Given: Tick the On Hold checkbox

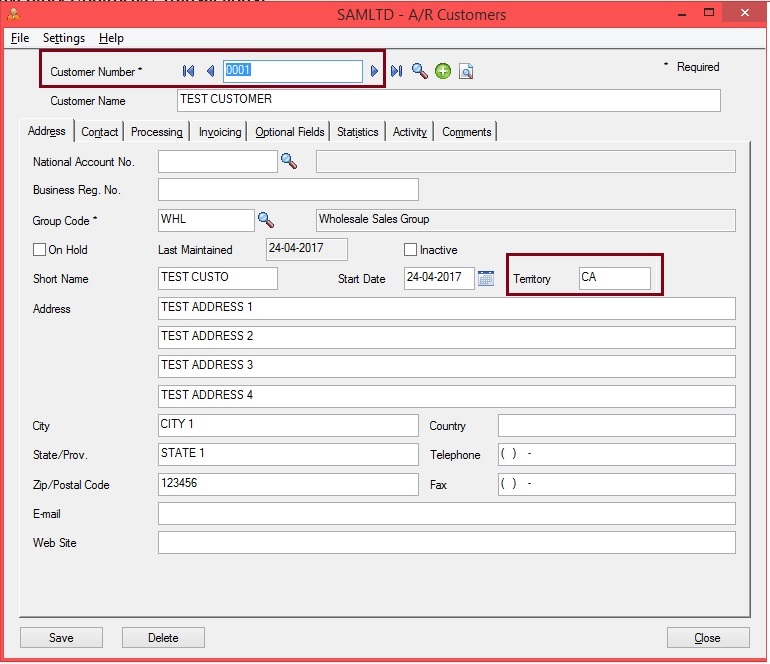Looking at the screenshot, I should pyautogui.click(x=39, y=249).
